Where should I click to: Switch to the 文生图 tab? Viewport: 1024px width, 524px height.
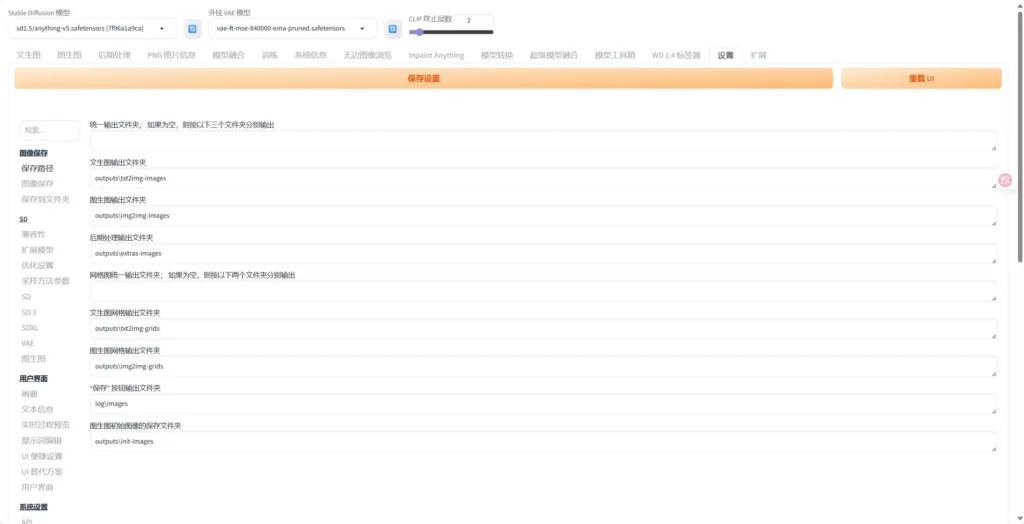[29, 55]
